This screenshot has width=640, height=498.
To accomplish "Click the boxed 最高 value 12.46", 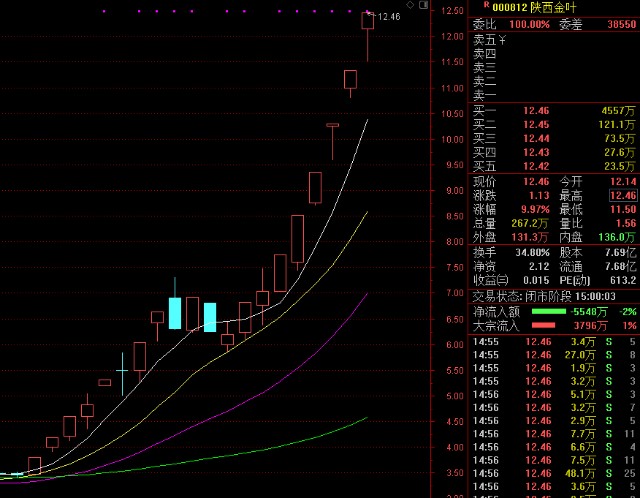I will coord(620,196).
